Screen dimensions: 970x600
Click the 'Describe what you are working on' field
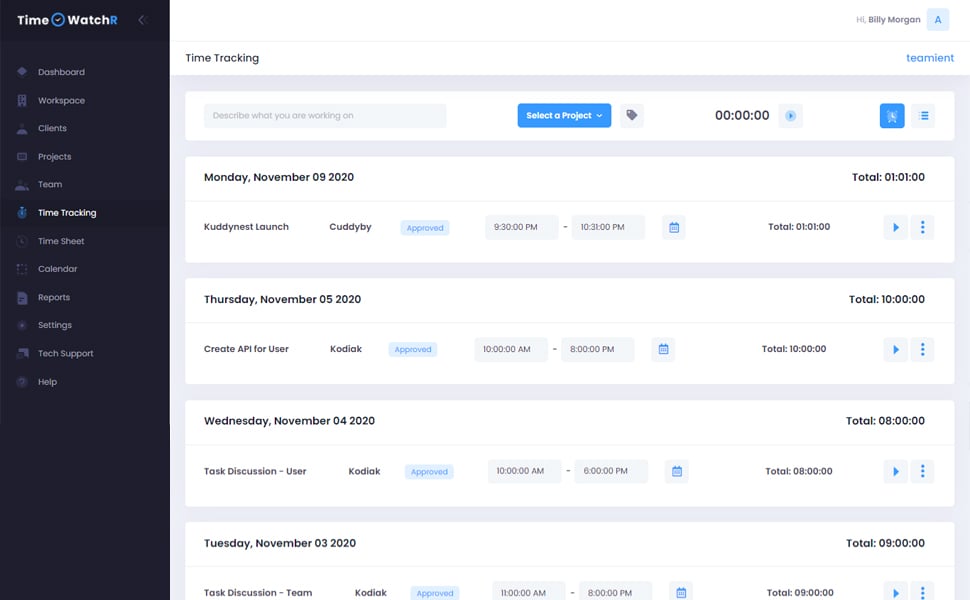pos(325,116)
